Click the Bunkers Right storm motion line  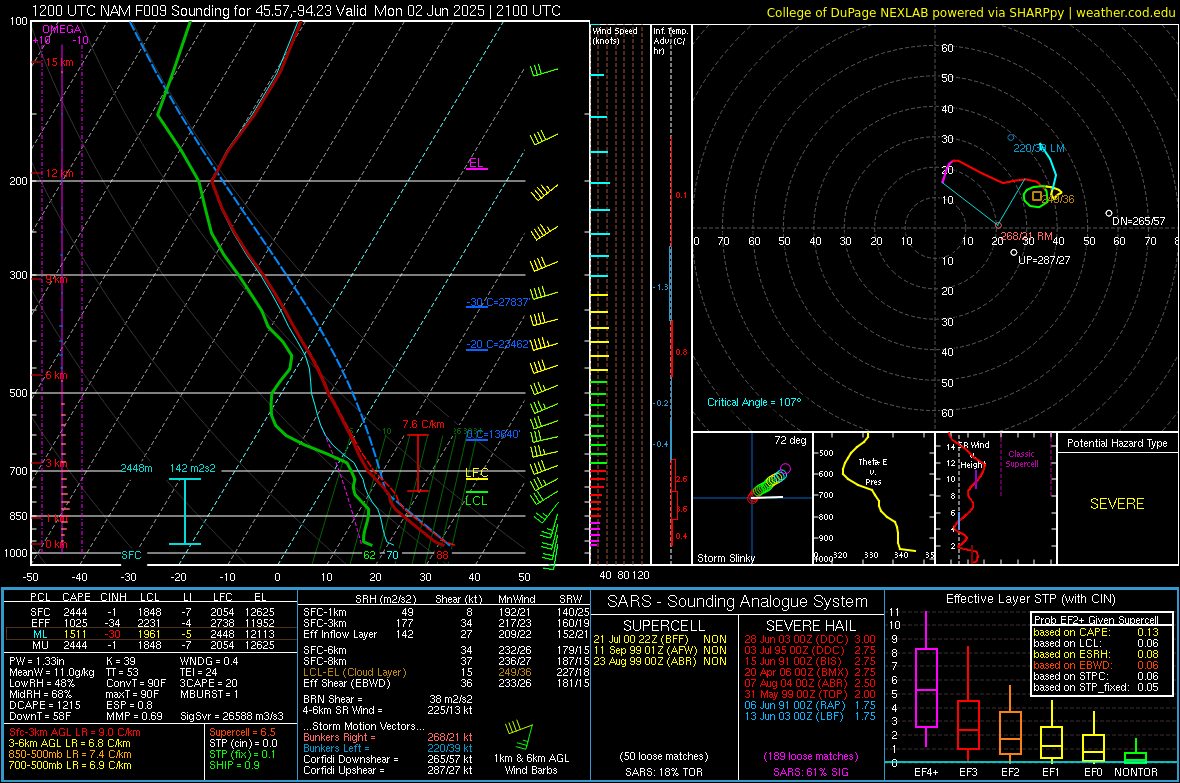(388, 737)
